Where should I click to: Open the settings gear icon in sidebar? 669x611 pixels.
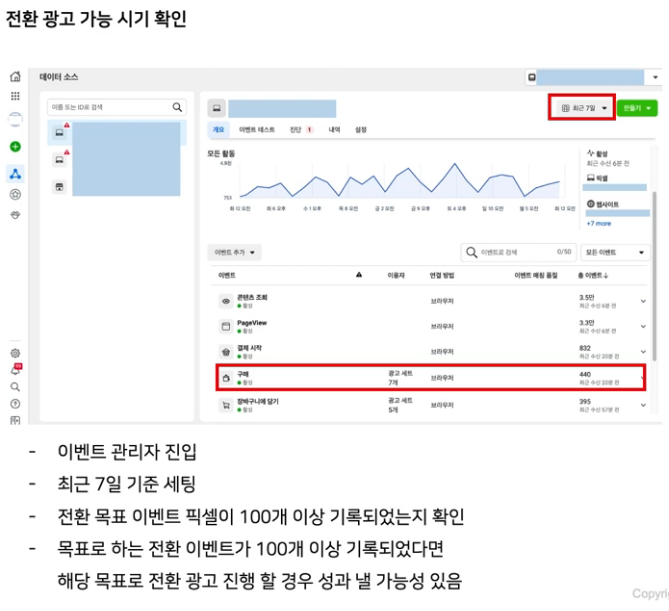click(x=15, y=353)
